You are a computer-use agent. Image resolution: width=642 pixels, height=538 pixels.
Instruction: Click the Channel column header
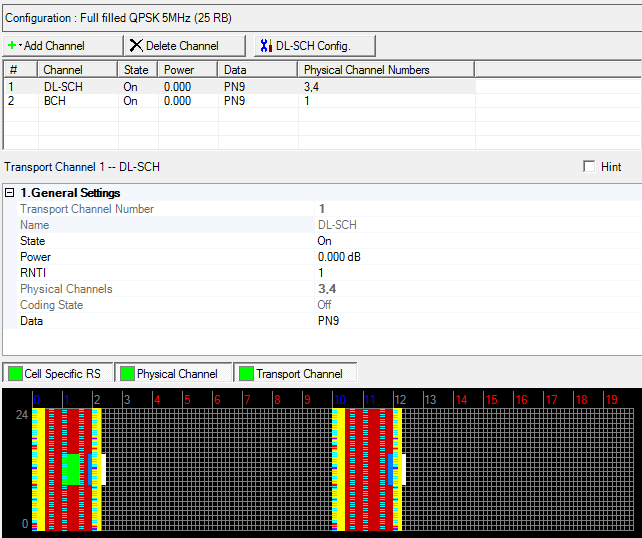click(x=62, y=70)
